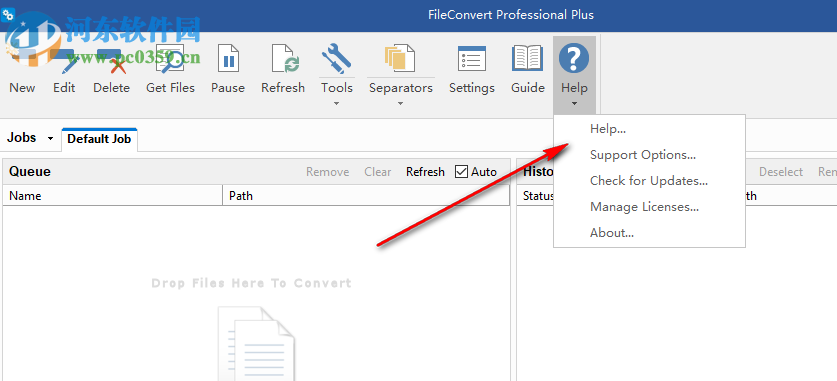Click the Get Files magnifier icon

tap(170, 59)
